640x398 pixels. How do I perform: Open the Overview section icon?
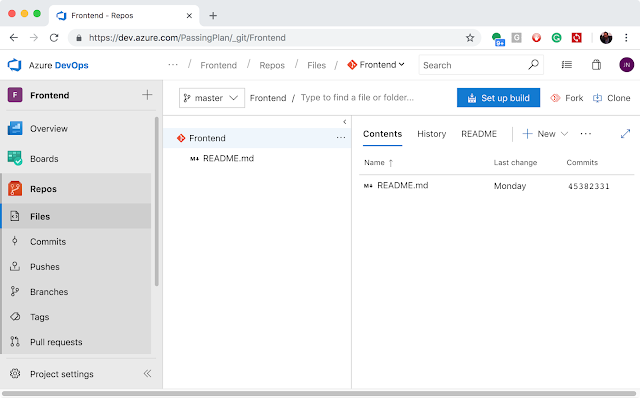coord(15,129)
